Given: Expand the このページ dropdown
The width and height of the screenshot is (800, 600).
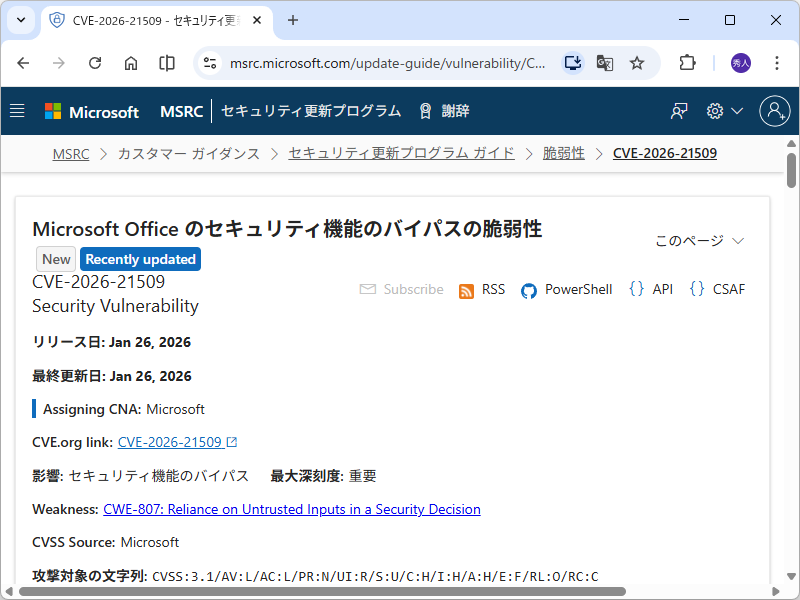Looking at the screenshot, I should tap(694, 240).
